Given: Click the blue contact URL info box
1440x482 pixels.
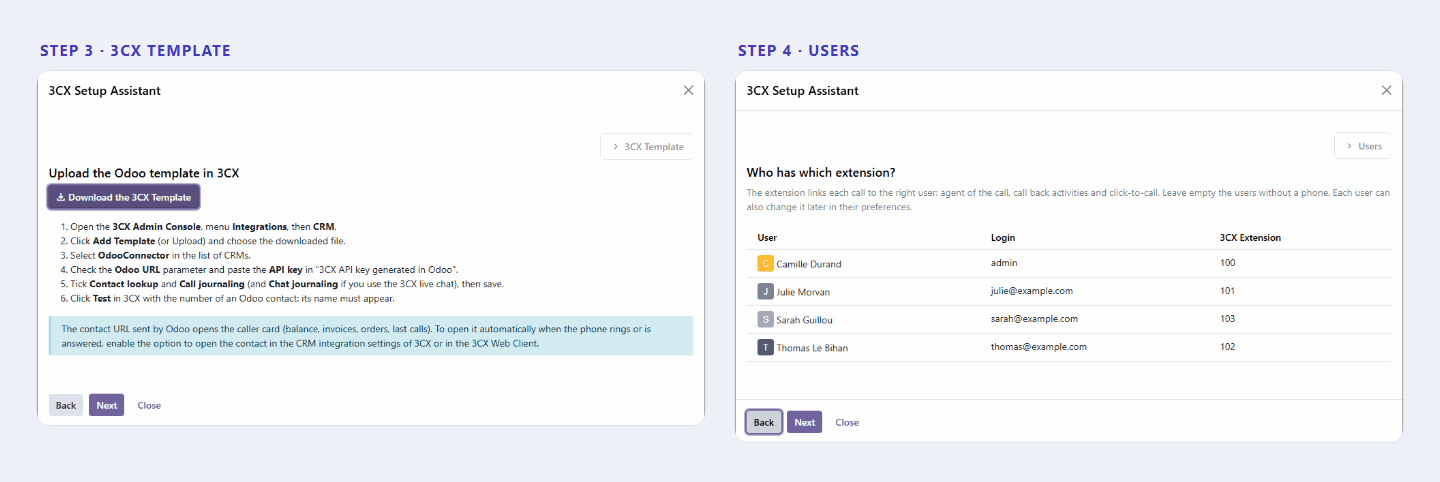Looking at the screenshot, I should pyautogui.click(x=371, y=336).
